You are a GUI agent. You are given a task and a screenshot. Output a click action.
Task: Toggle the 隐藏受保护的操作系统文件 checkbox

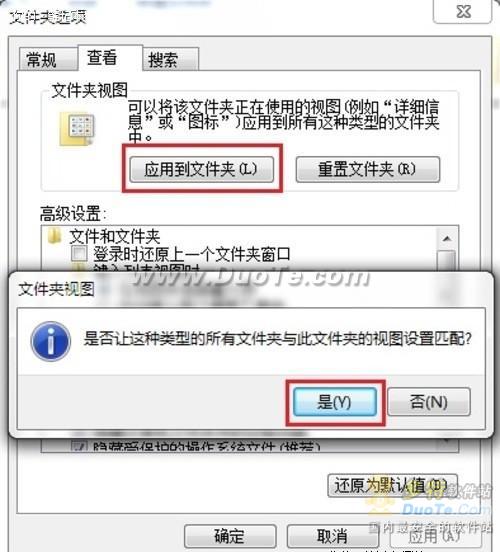[x=79, y=446]
